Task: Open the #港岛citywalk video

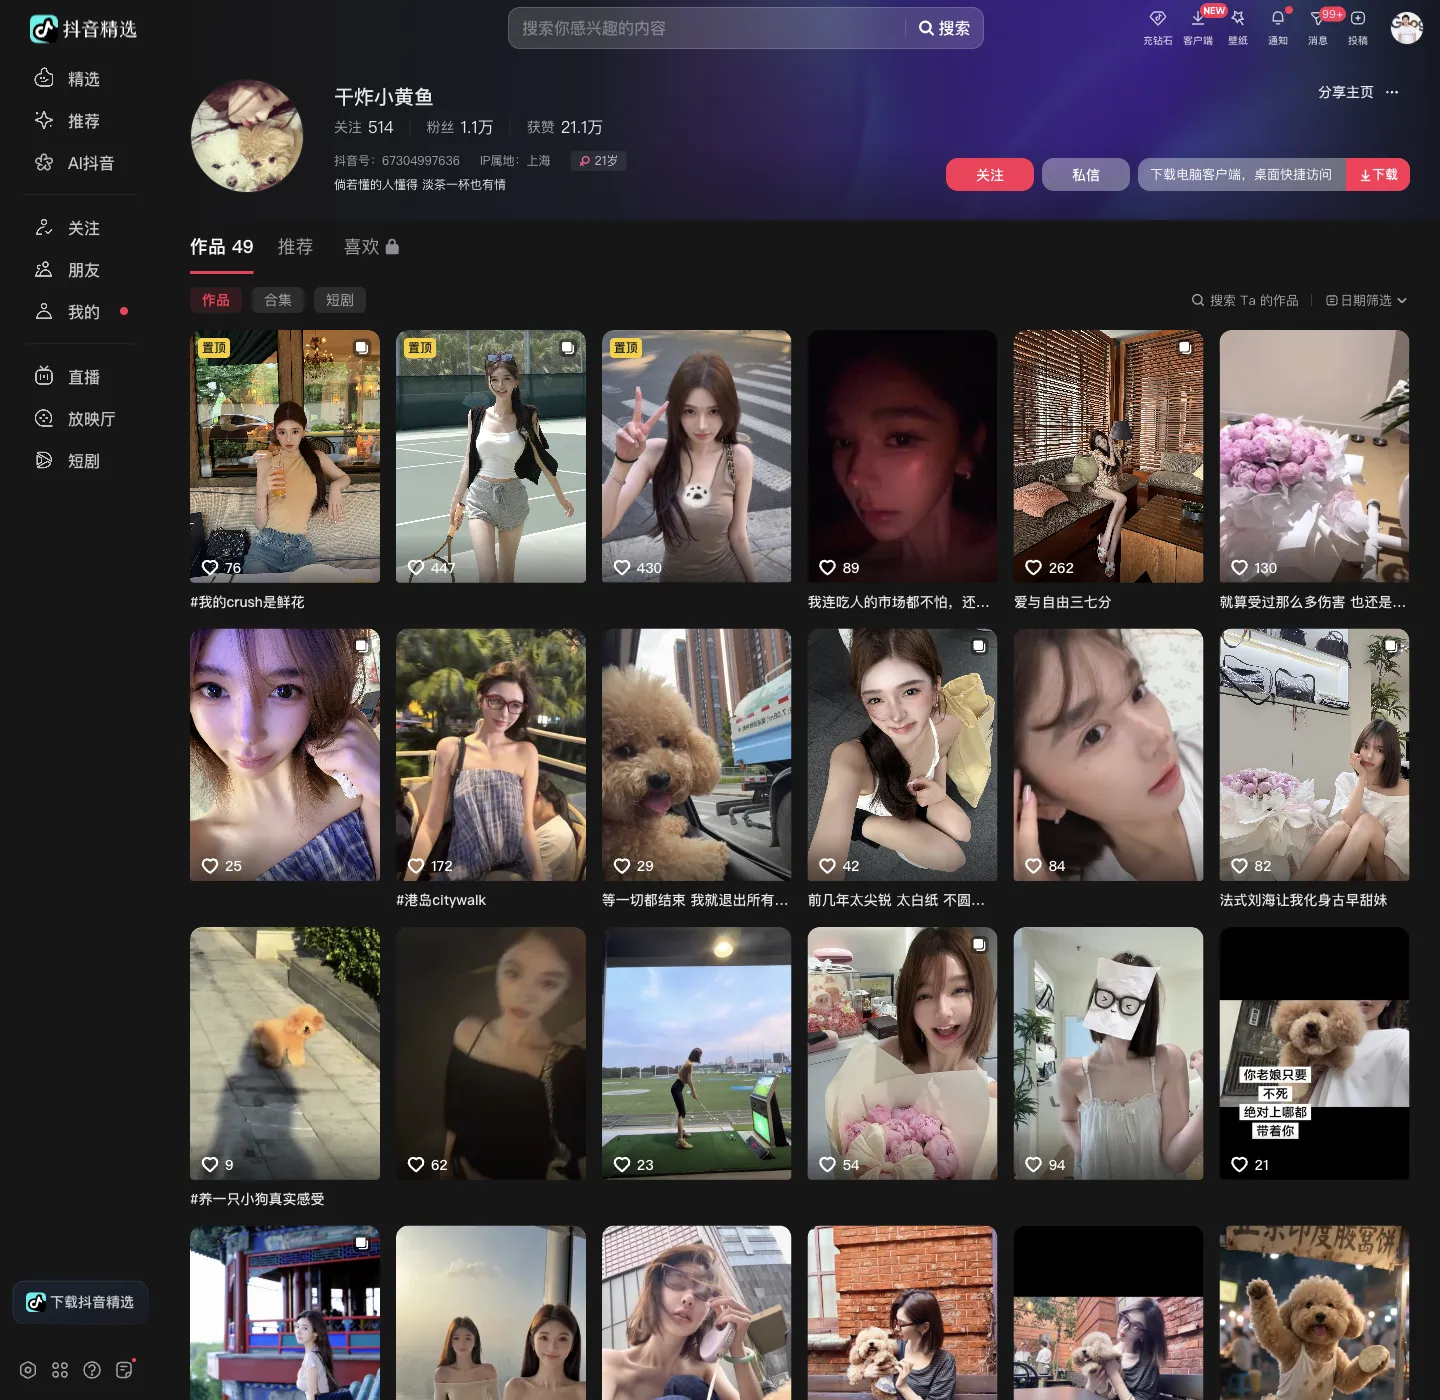Action: click(x=491, y=755)
